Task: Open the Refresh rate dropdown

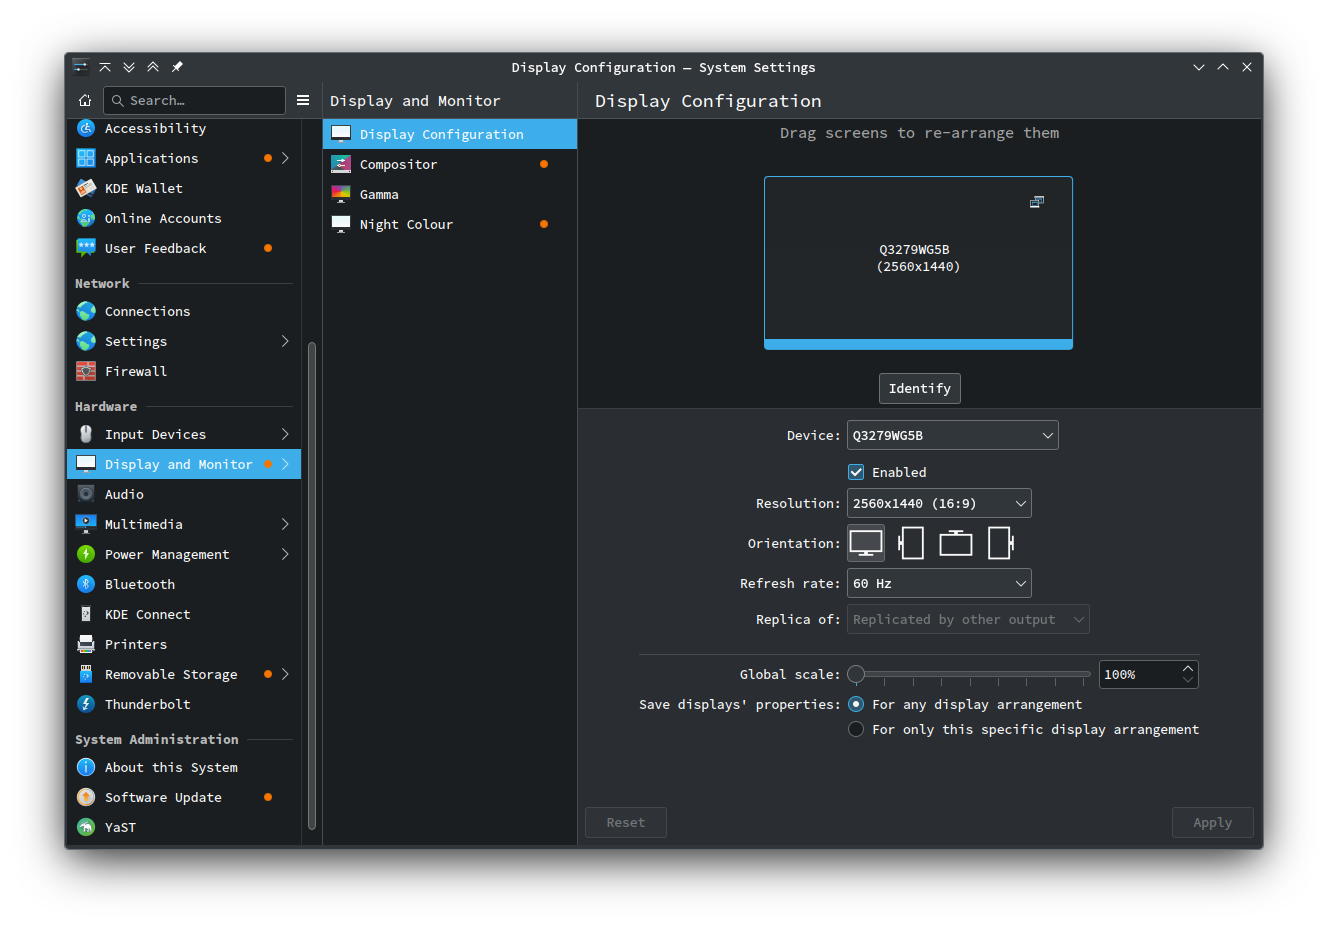Action: pyautogui.click(x=939, y=583)
